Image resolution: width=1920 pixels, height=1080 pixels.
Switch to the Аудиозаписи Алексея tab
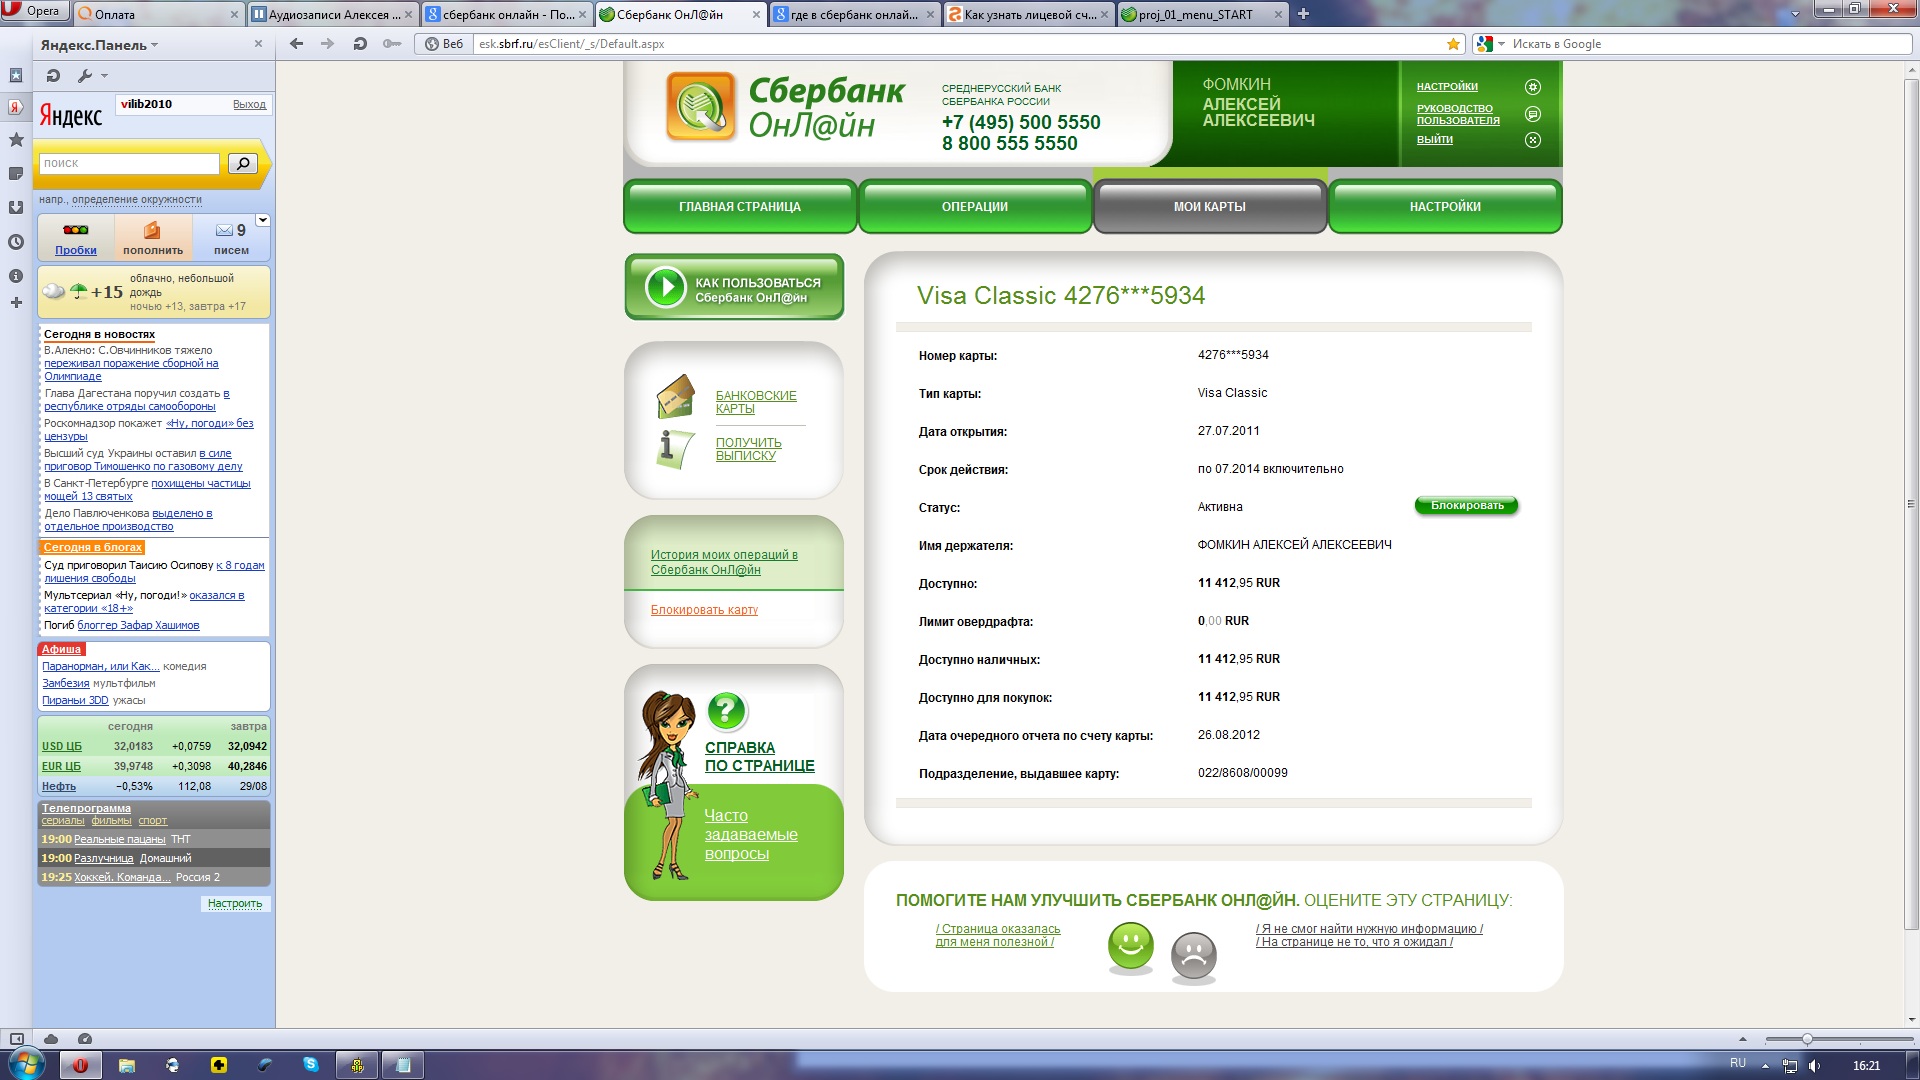(331, 14)
